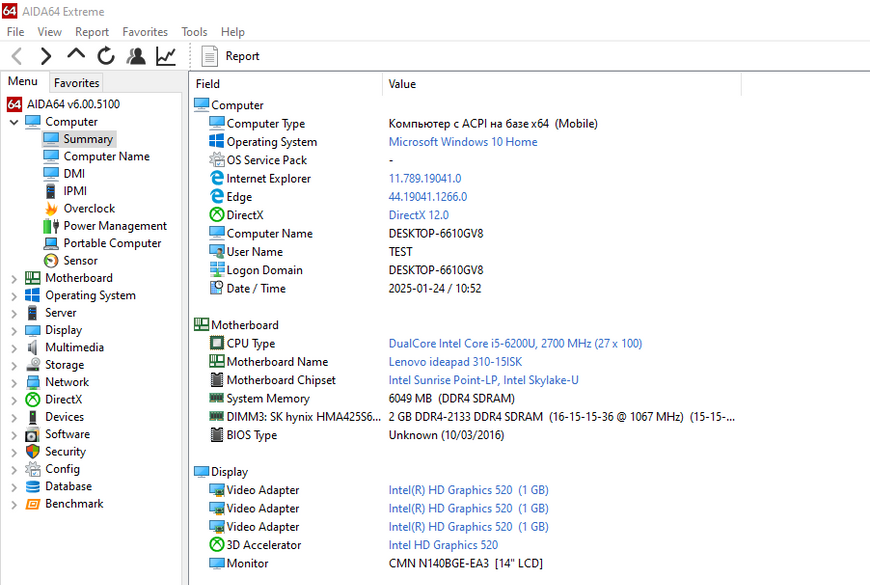
Task: Click the Motherboard icon in the tree
Action: click(x=33, y=278)
